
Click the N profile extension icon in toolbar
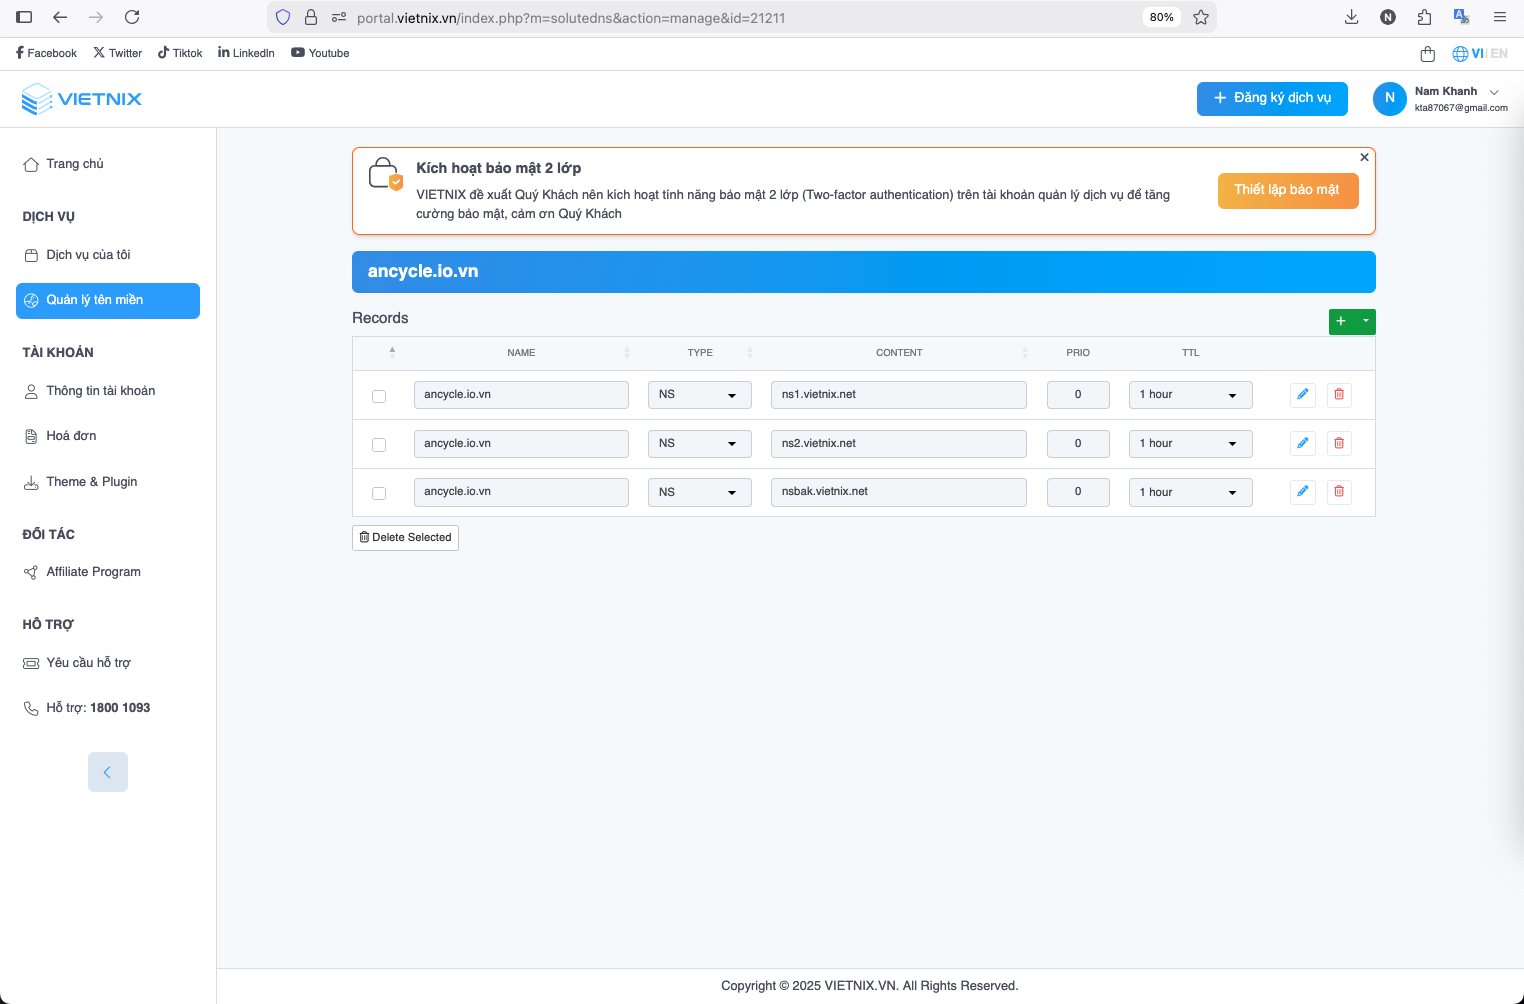click(x=1388, y=17)
